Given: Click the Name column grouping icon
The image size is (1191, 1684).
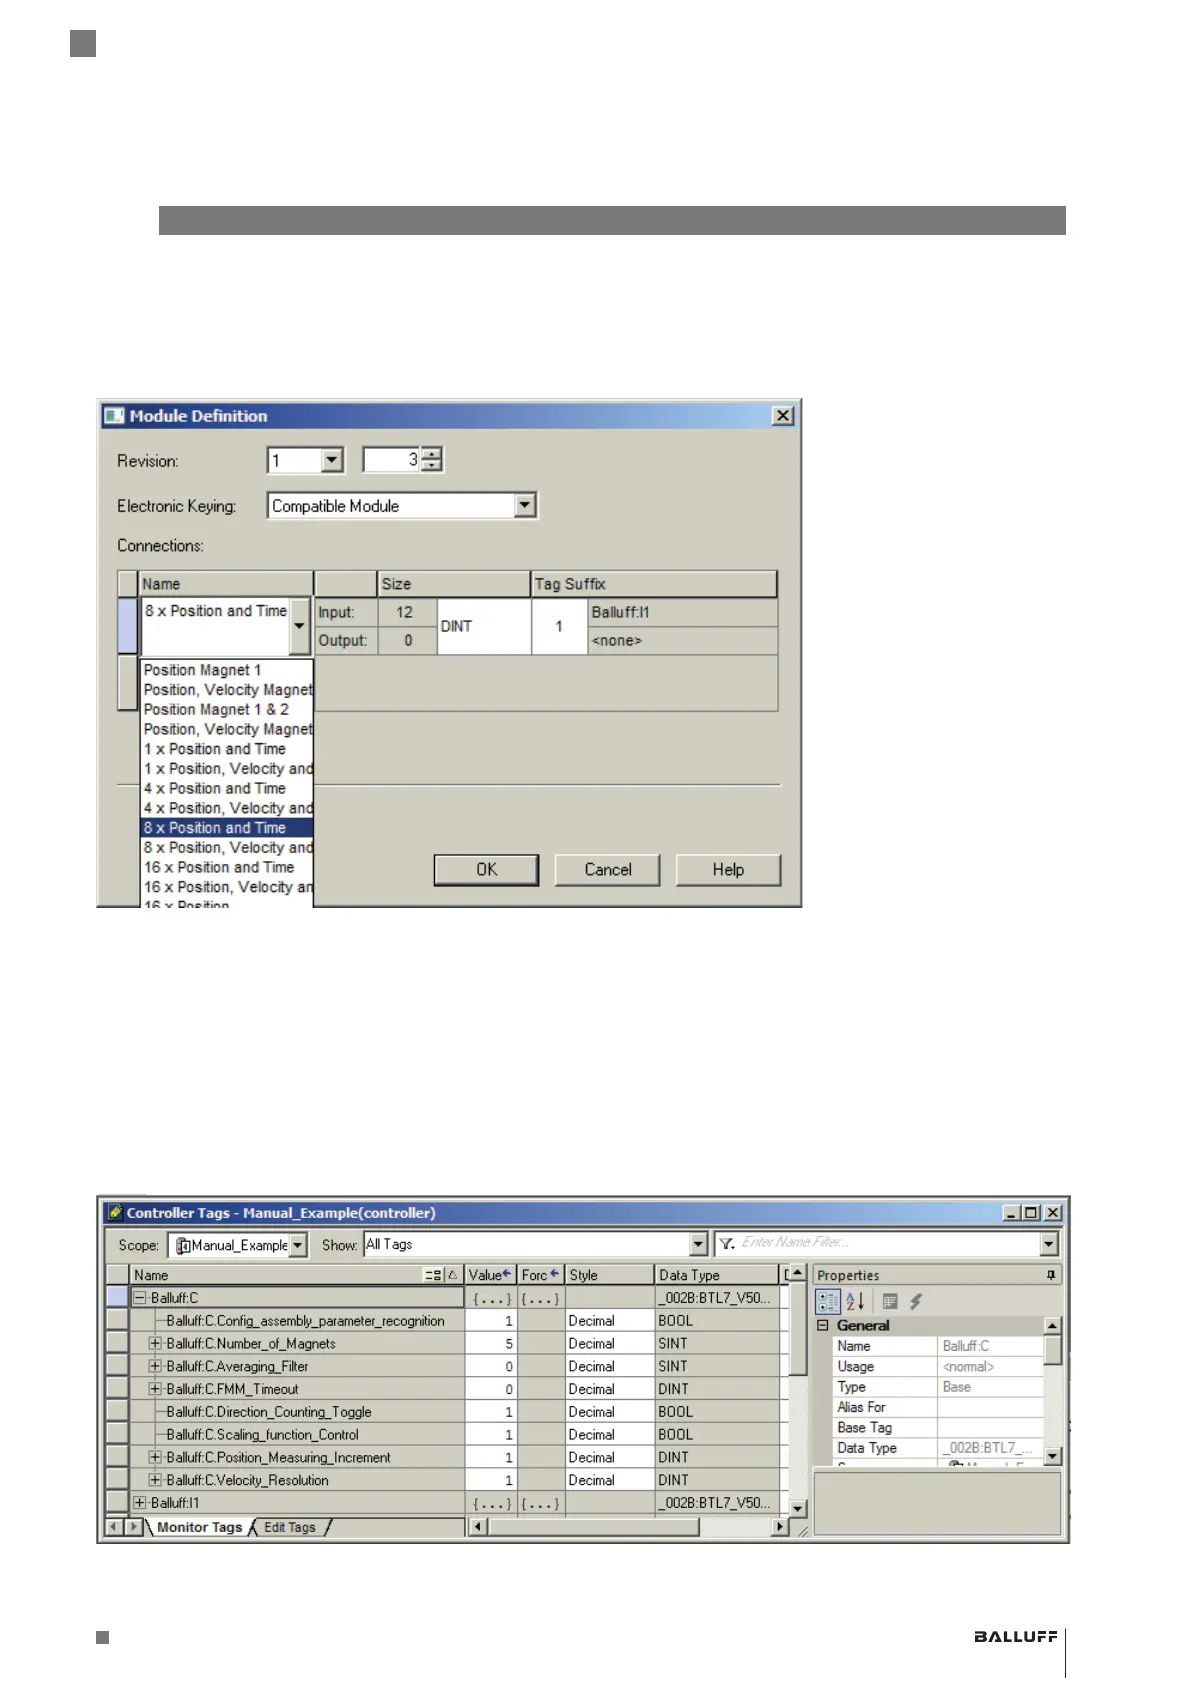Looking at the screenshot, I should click(433, 1275).
